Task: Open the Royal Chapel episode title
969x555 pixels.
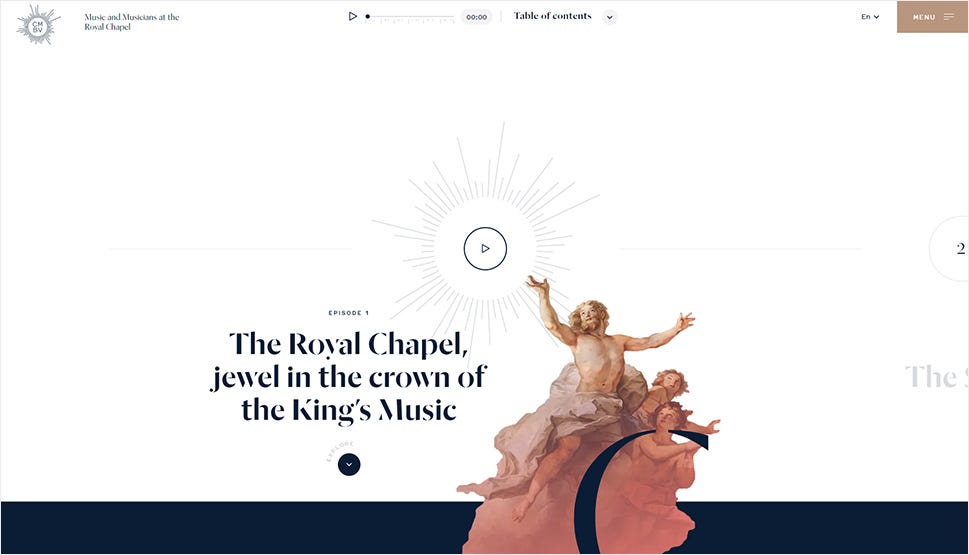Action: tap(349, 378)
